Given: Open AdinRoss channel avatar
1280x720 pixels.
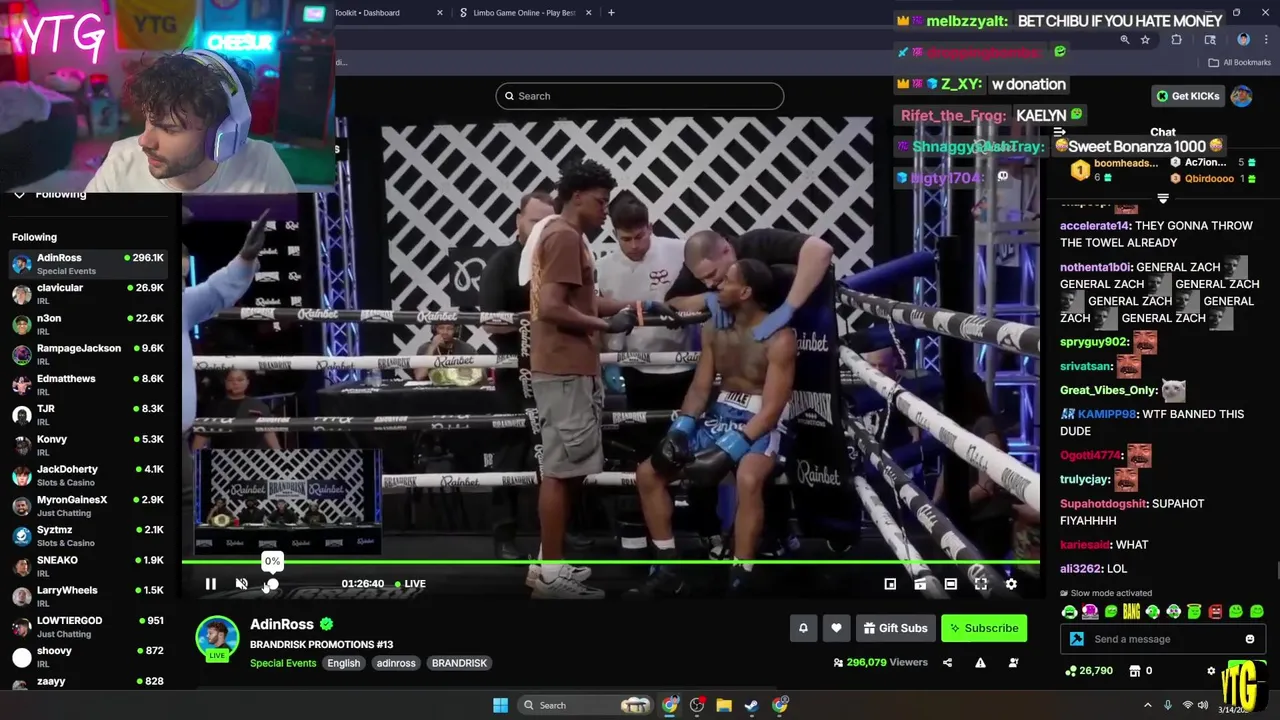Looking at the screenshot, I should [217, 638].
